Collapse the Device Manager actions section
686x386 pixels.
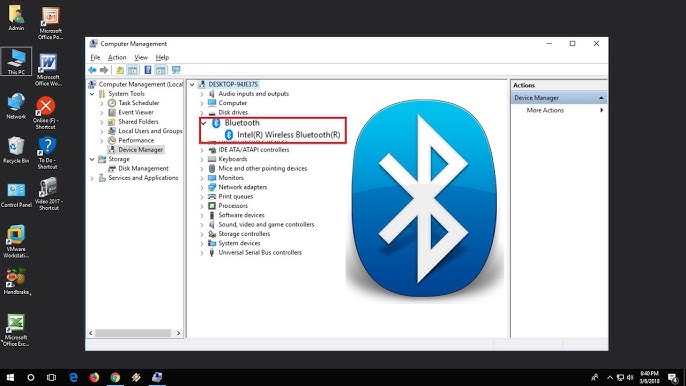601,98
